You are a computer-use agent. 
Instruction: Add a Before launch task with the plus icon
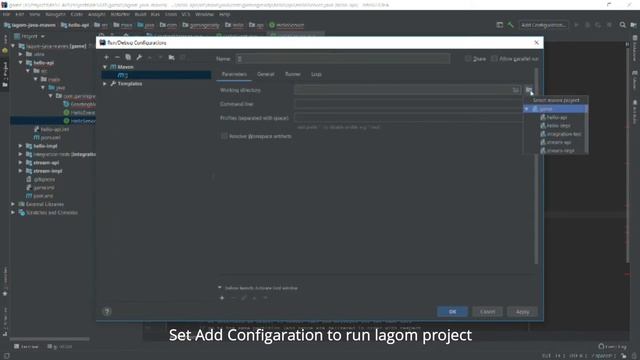[x=222, y=298]
